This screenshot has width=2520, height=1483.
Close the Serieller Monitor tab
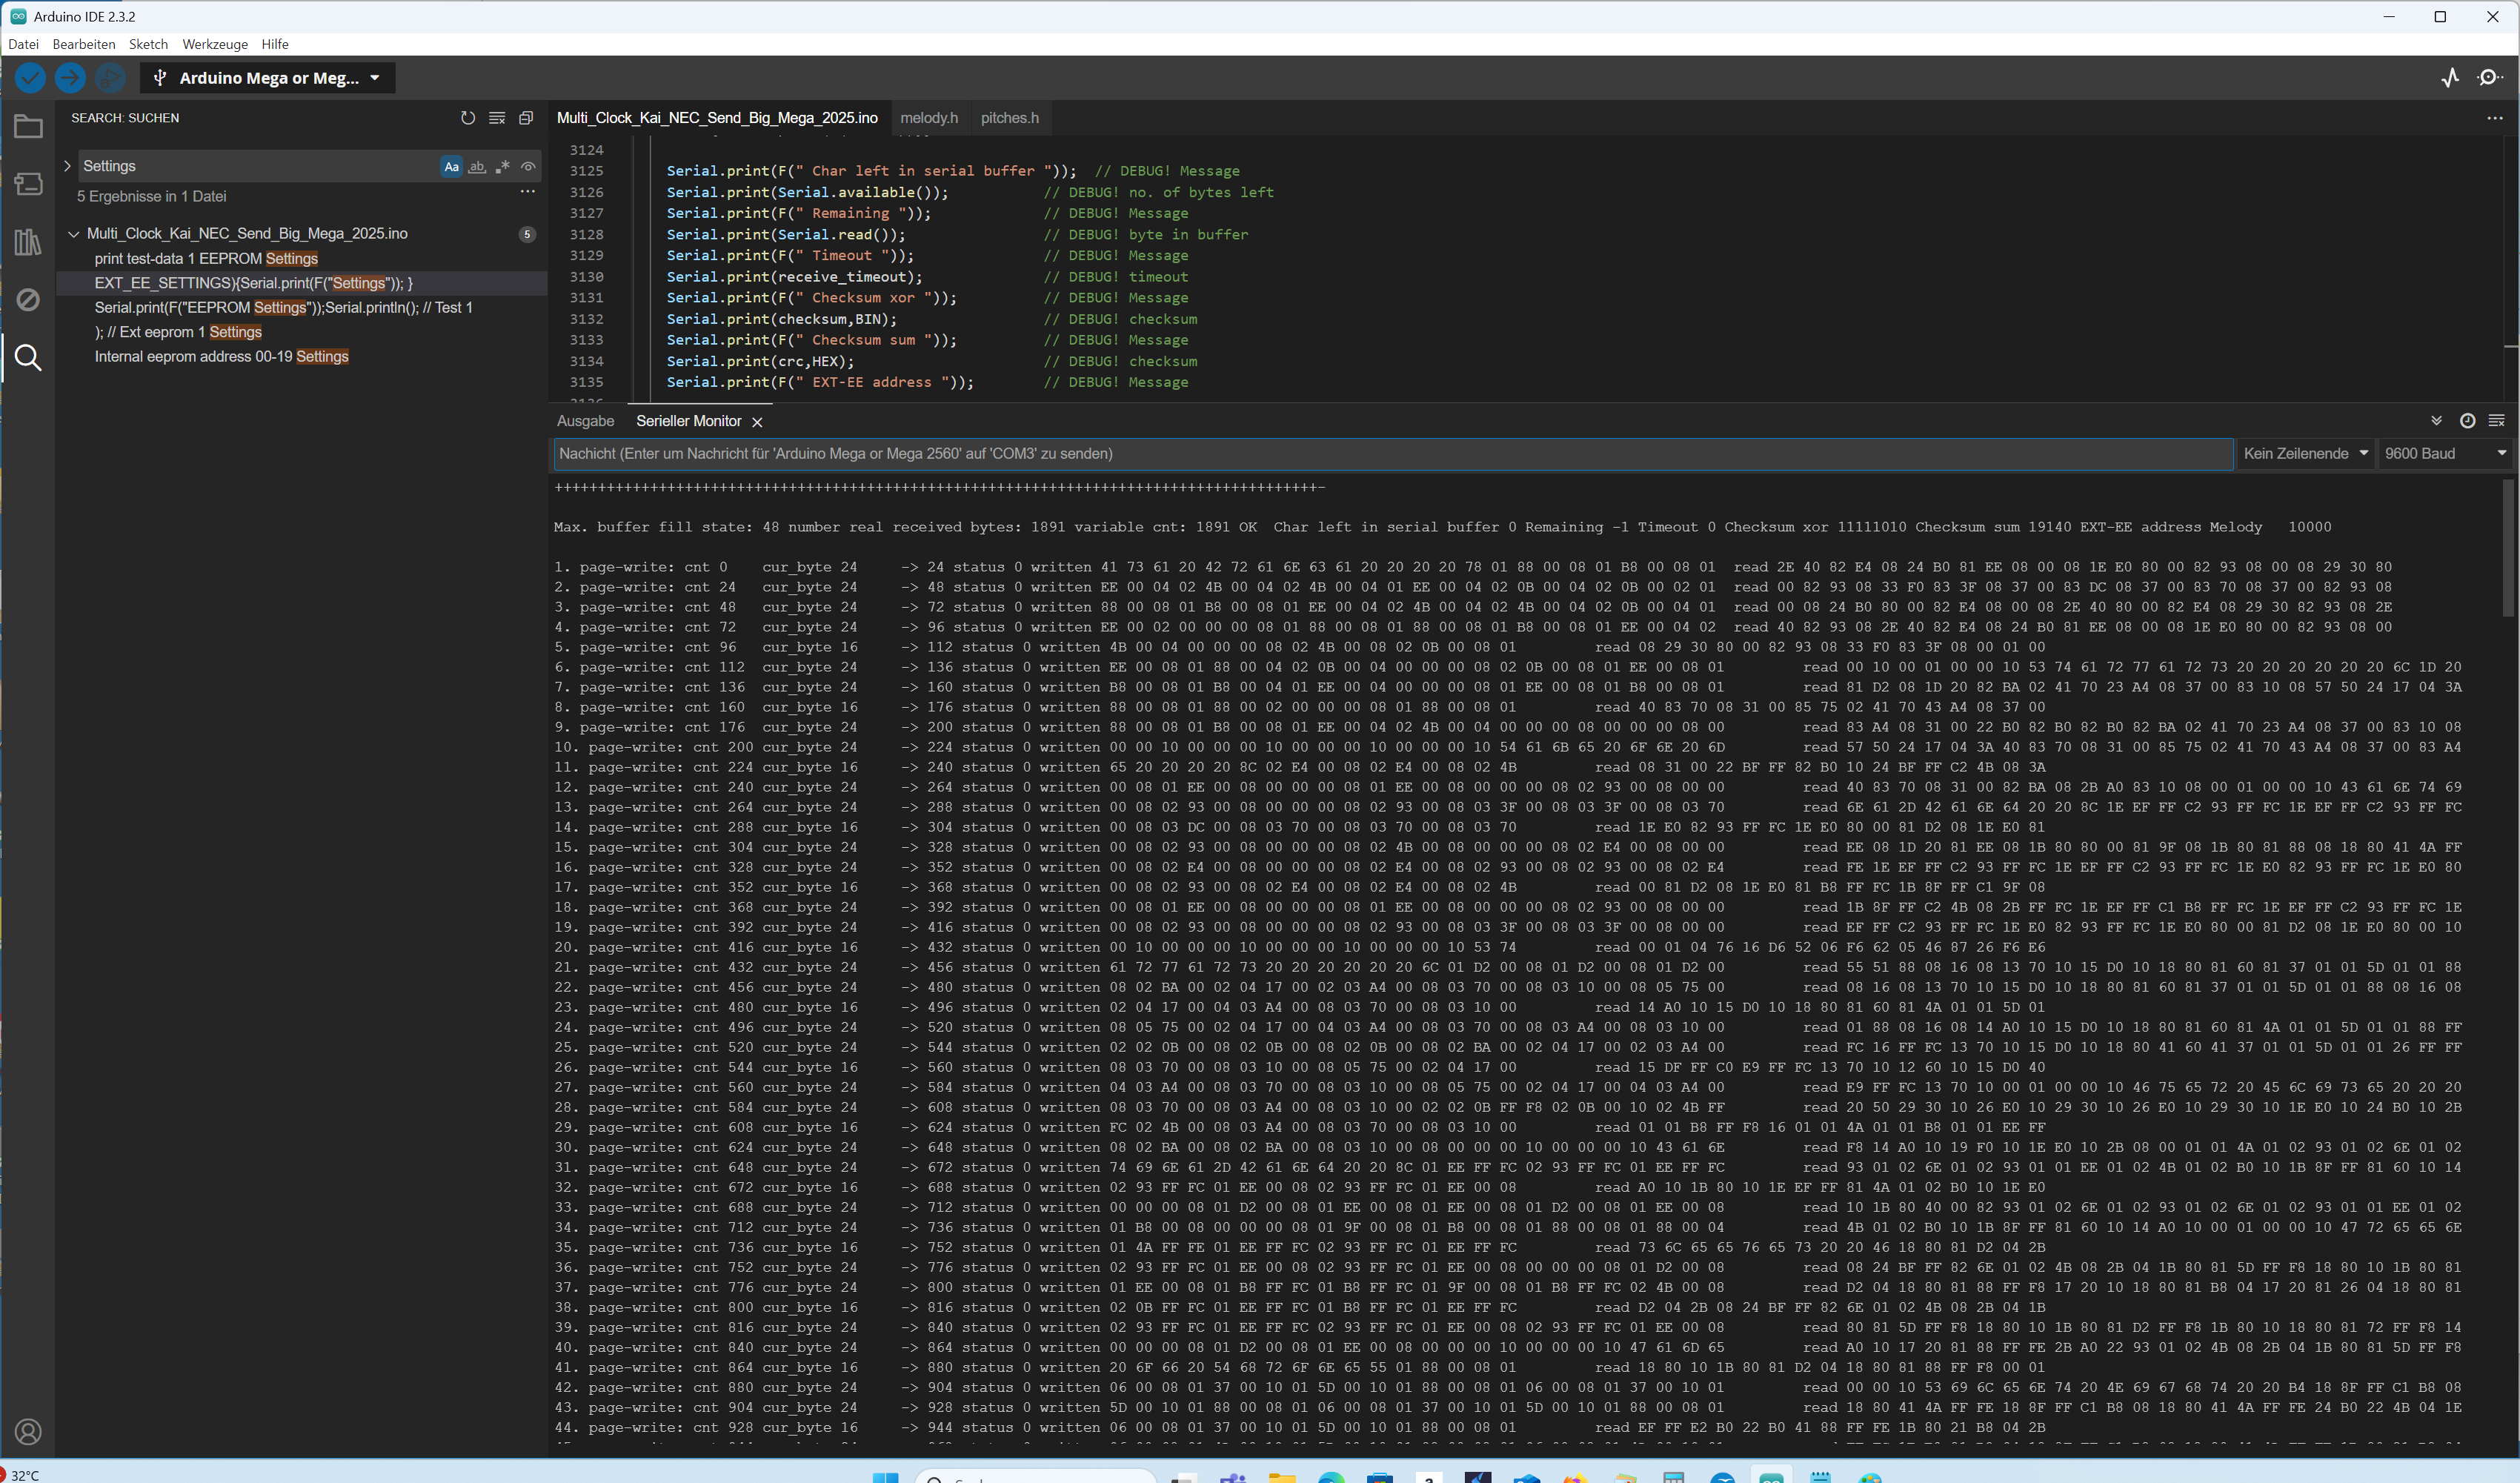(757, 422)
